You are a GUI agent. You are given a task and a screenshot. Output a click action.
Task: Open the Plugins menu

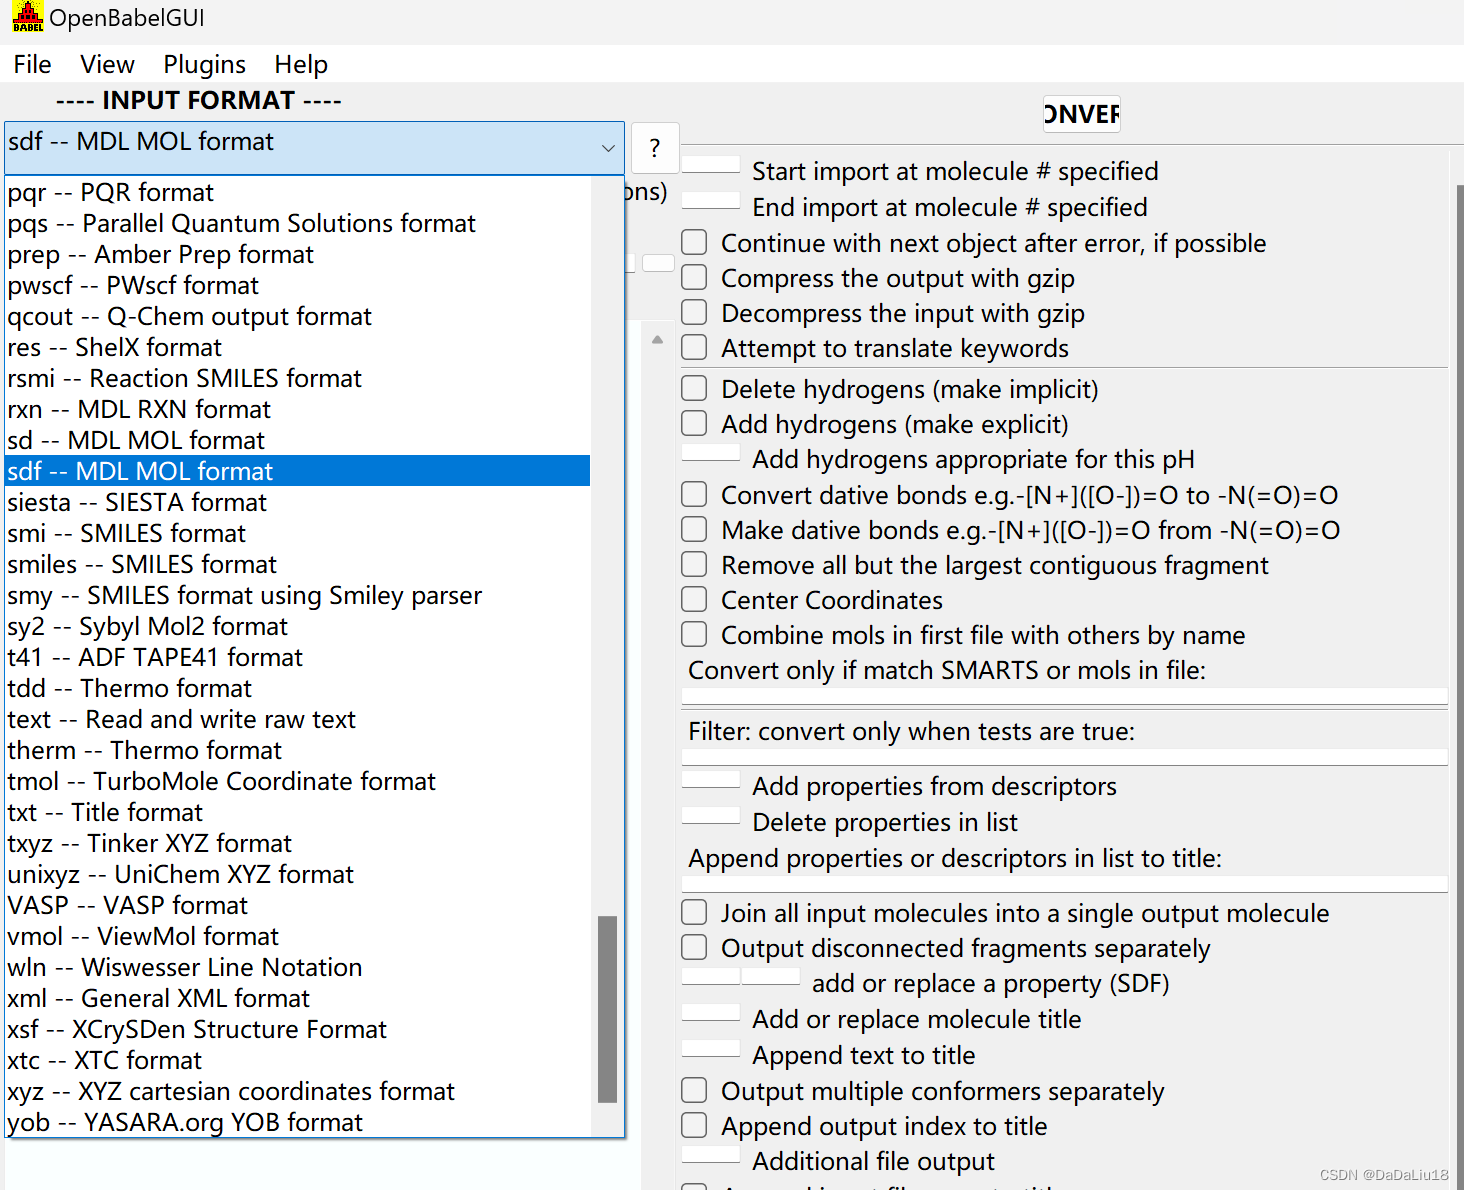coord(204,64)
